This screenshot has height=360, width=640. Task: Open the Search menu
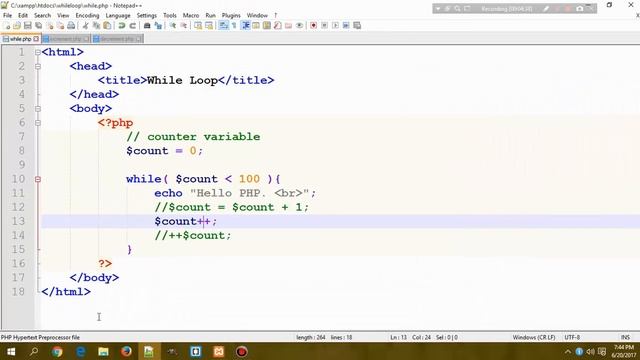[42, 16]
